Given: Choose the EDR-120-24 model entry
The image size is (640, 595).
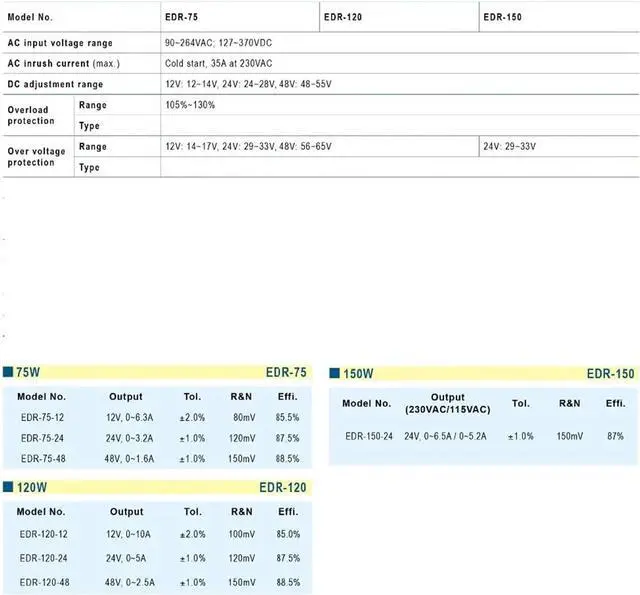Looking at the screenshot, I should coord(43,558).
